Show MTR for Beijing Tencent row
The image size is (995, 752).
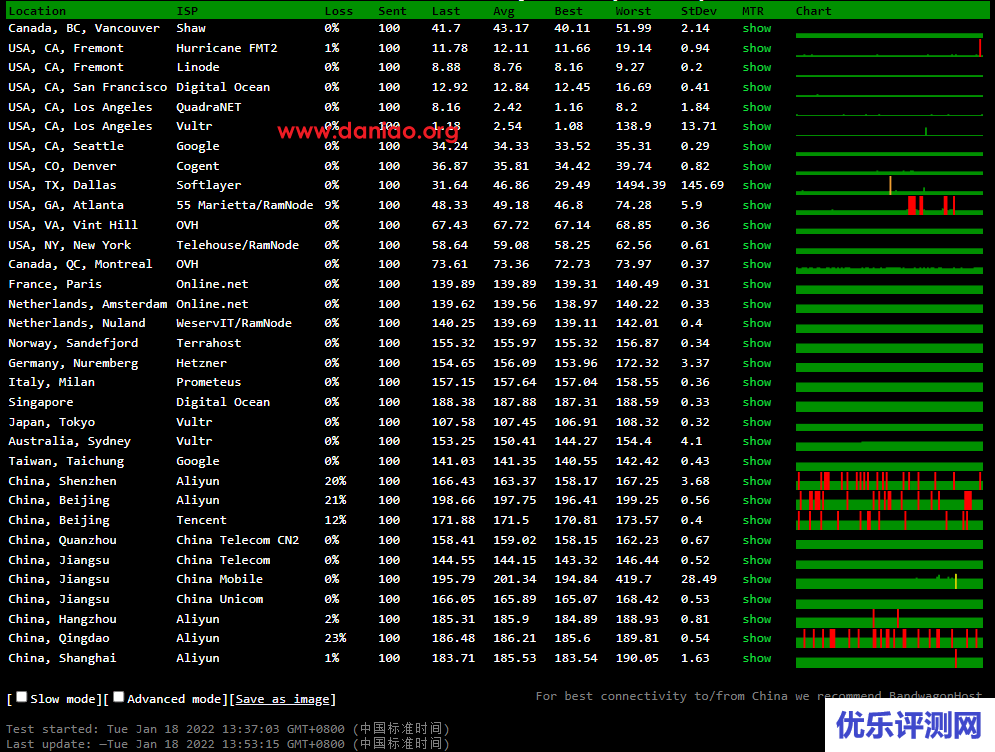757,520
